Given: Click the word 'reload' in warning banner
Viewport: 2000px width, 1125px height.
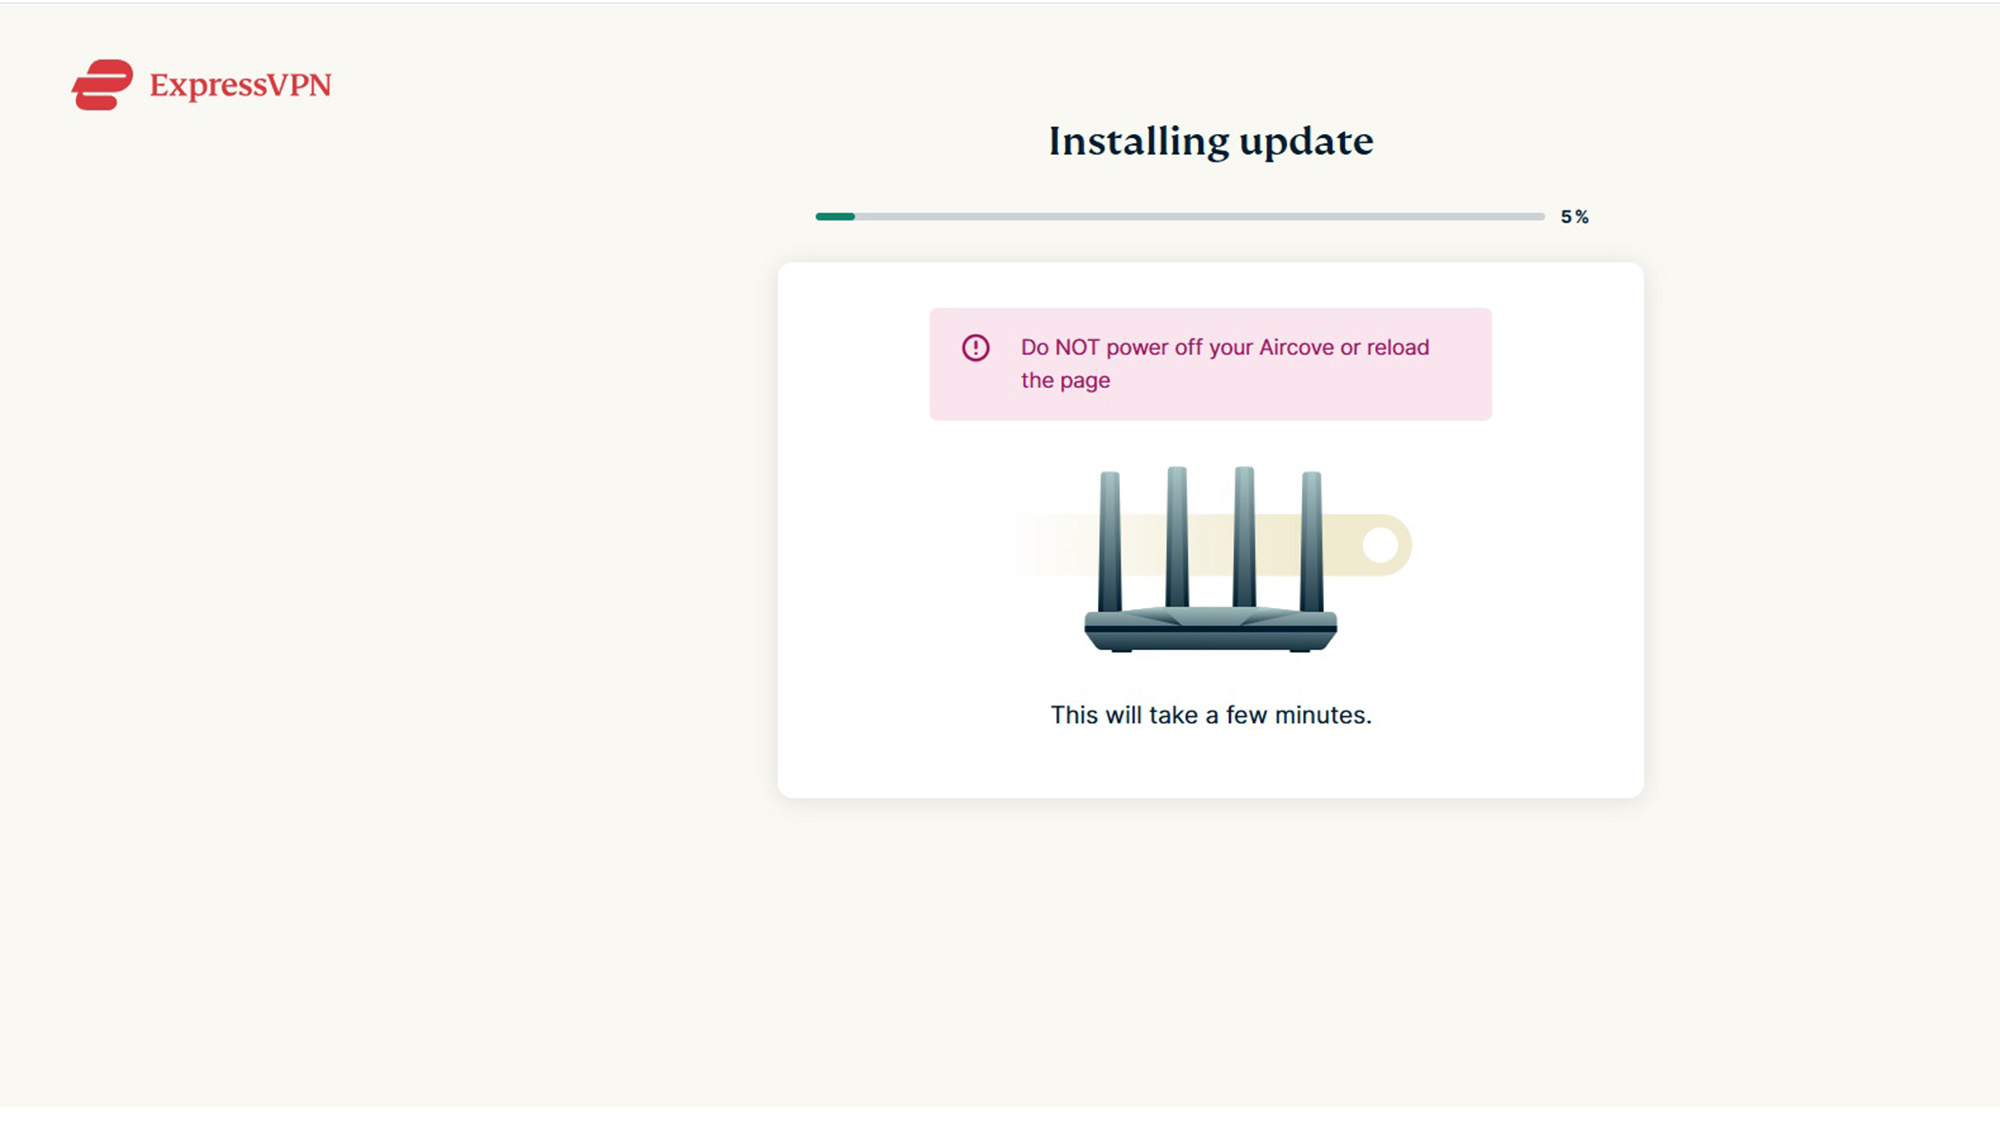Looking at the screenshot, I should tap(1398, 347).
